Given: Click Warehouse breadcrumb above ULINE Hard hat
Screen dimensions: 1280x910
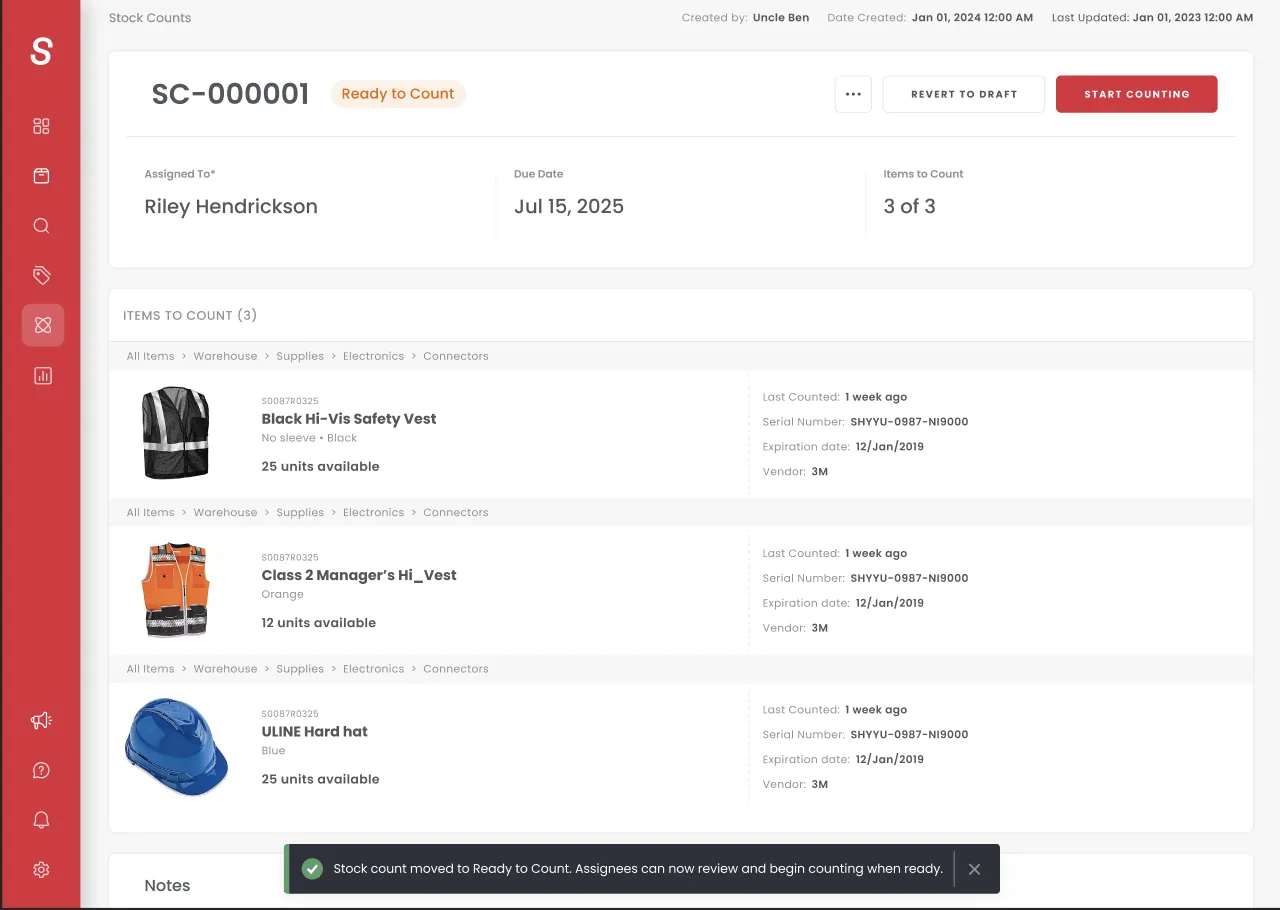Looking at the screenshot, I should pyautogui.click(x=225, y=669).
